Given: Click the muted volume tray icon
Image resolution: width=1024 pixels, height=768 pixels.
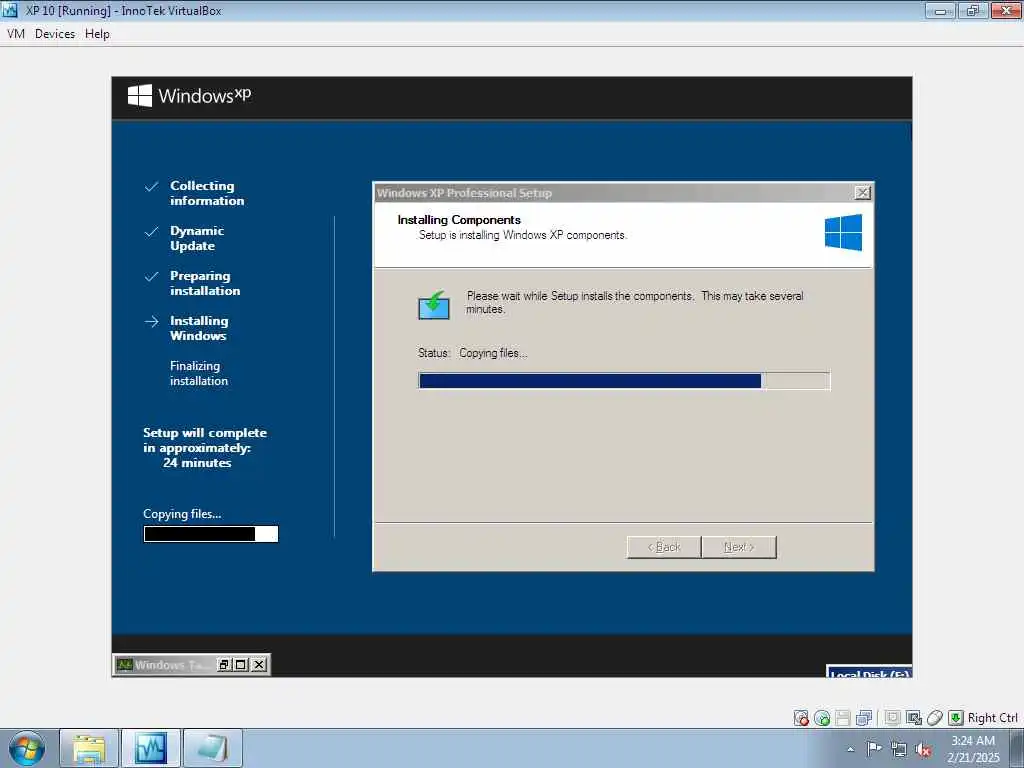Looking at the screenshot, I should 923,750.
